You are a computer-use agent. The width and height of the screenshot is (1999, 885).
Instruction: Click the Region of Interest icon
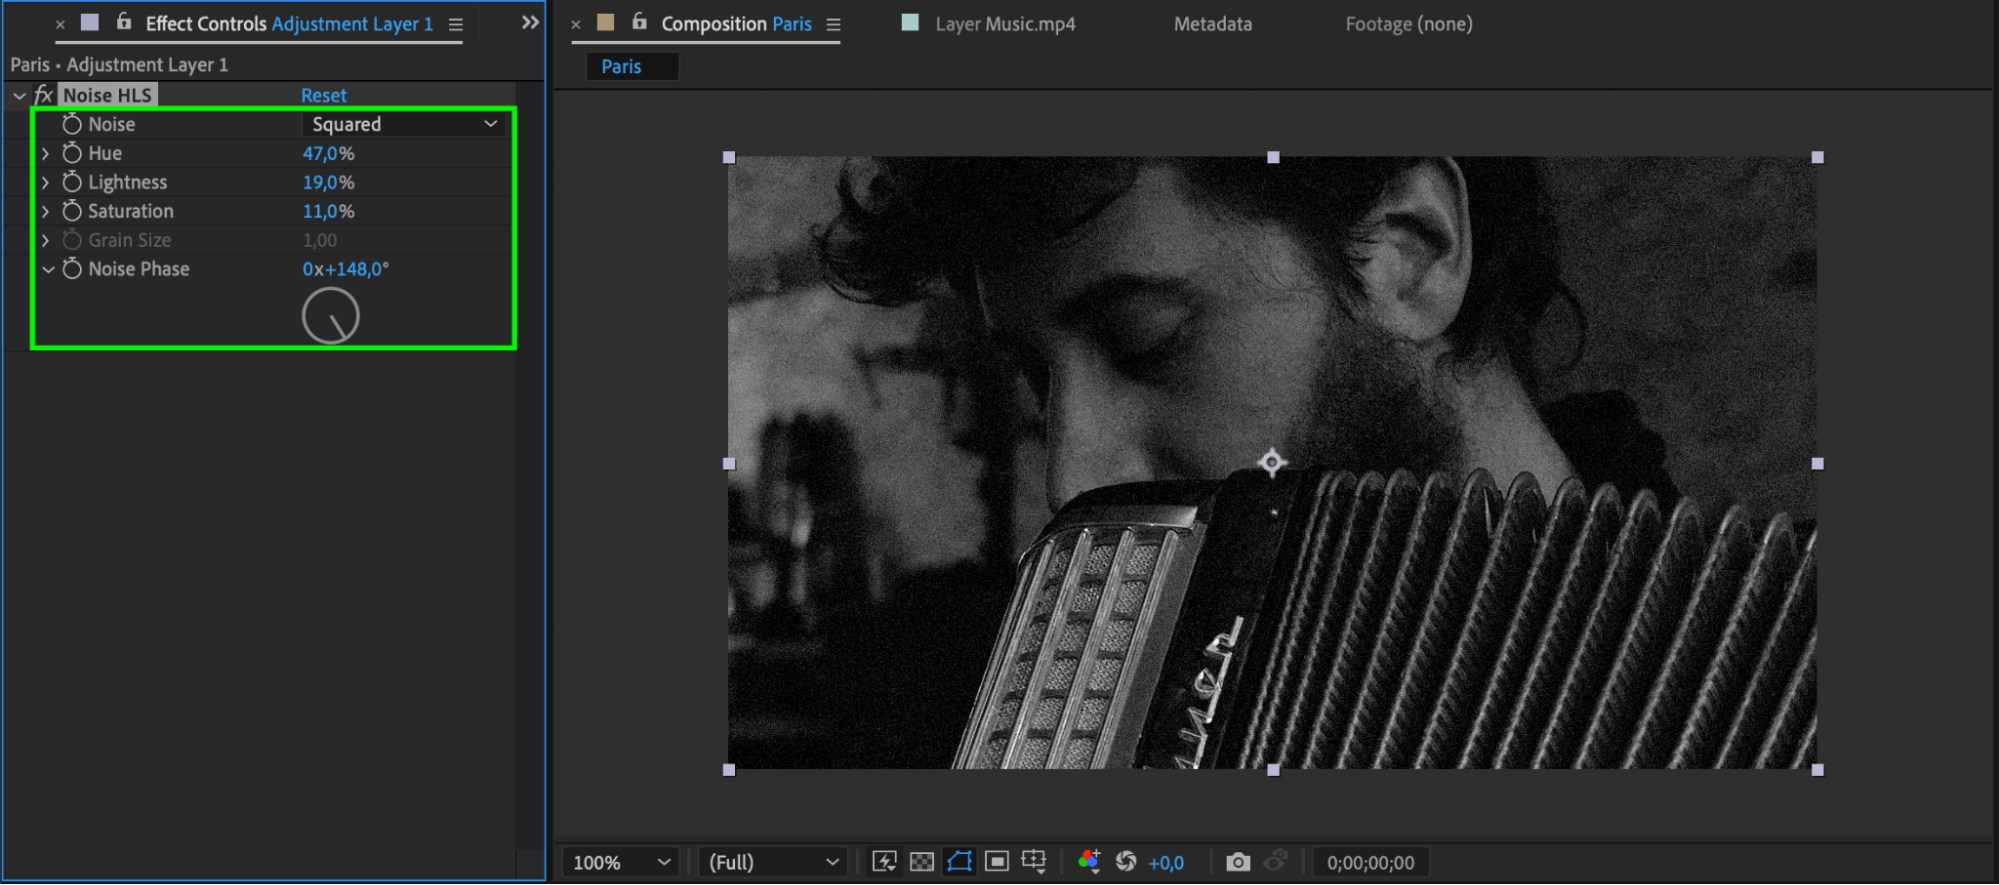[x=997, y=862]
